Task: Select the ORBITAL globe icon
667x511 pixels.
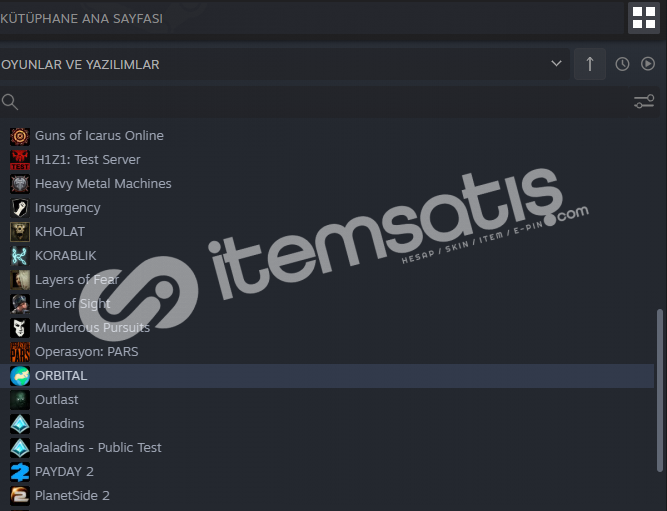Action: point(20,376)
